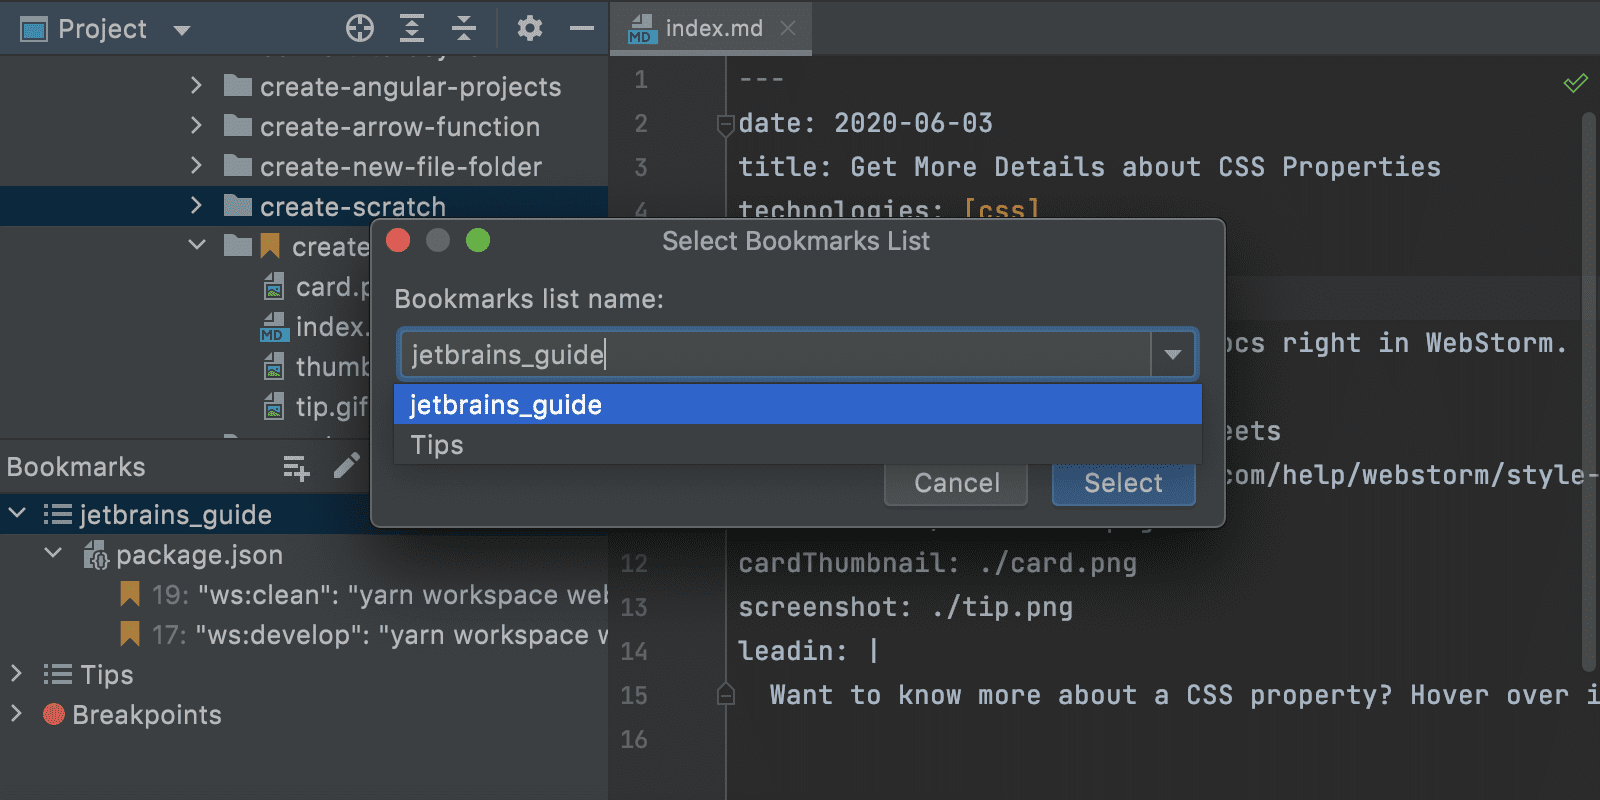Image resolution: width=1600 pixels, height=800 pixels.
Task: Hide the Project tool window with minus icon
Action: click(582, 28)
